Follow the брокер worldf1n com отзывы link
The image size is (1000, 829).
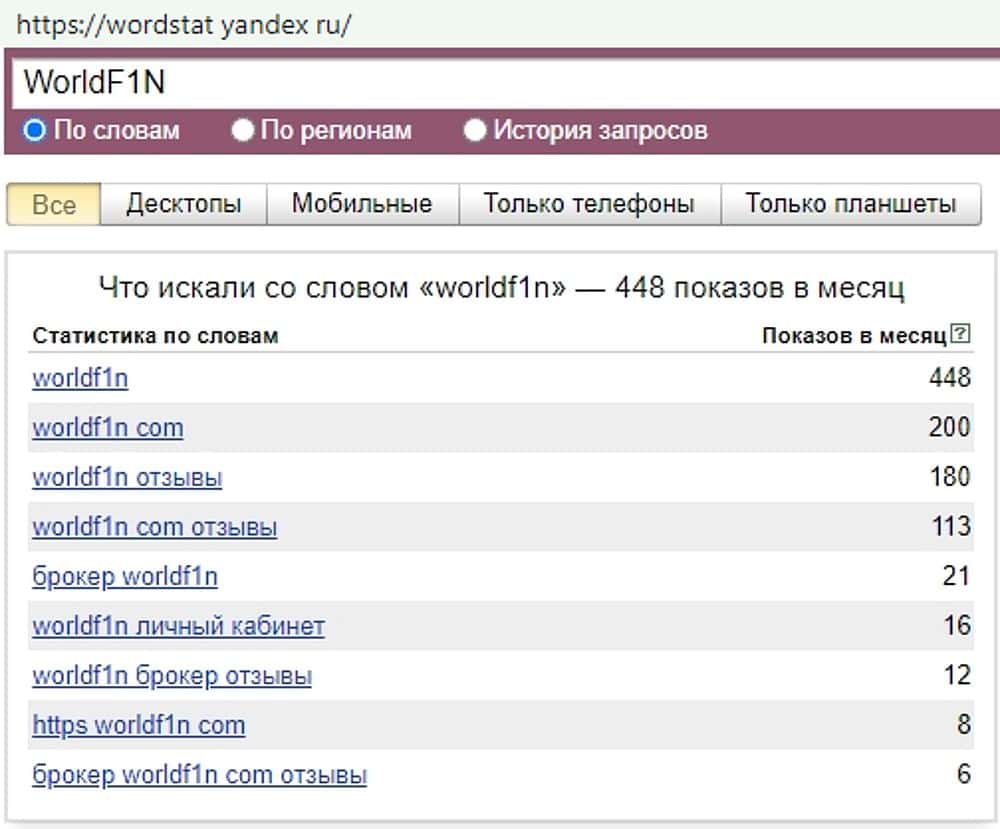[200, 776]
